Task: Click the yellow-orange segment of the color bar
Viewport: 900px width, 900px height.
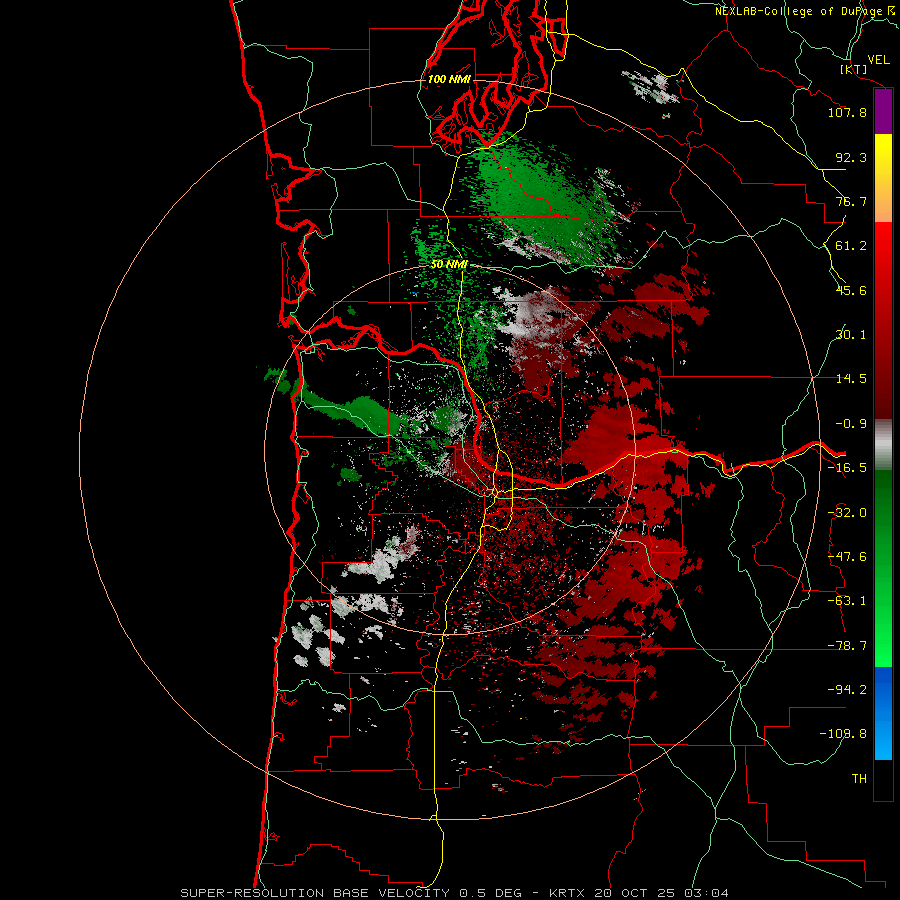Action: [883, 178]
